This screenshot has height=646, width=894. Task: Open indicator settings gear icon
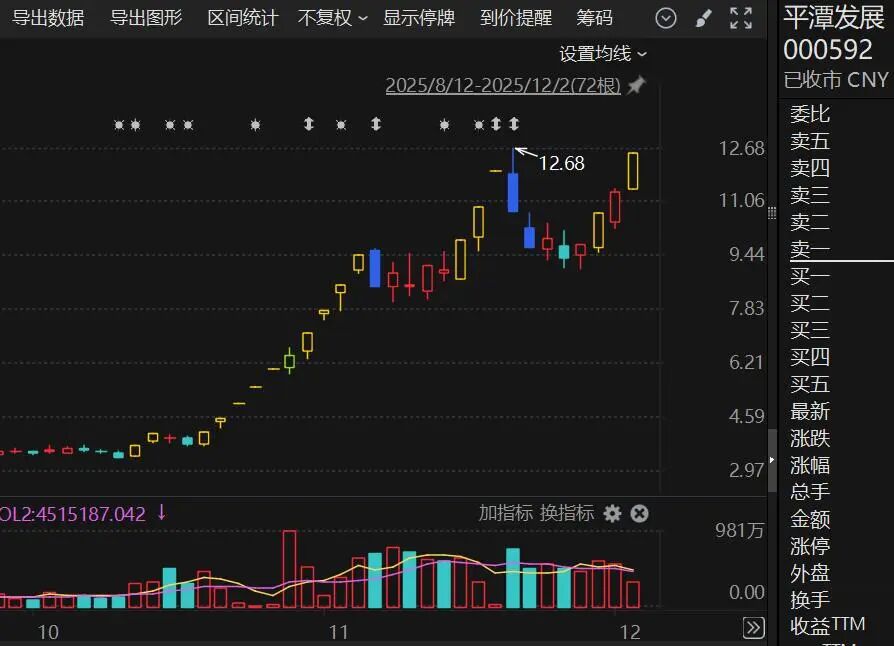[x=612, y=514]
